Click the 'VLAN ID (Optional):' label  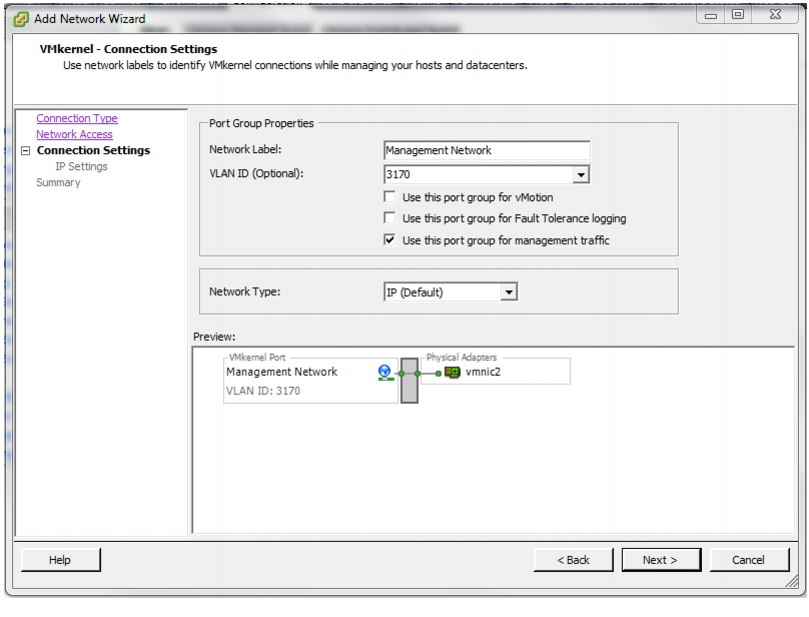coord(256,173)
